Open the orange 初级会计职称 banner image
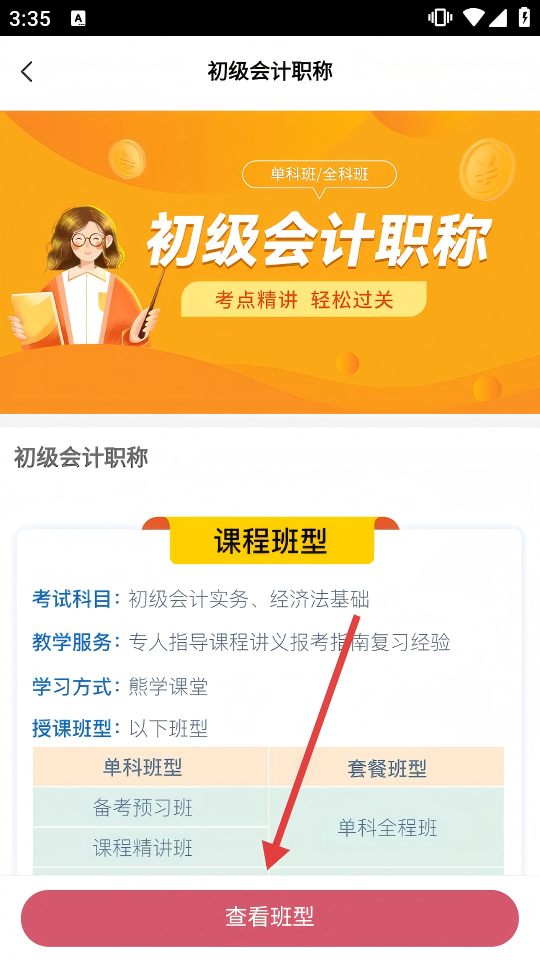Image resolution: width=540 pixels, height=960 pixels. pyautogui.click(x=270, y=262)
